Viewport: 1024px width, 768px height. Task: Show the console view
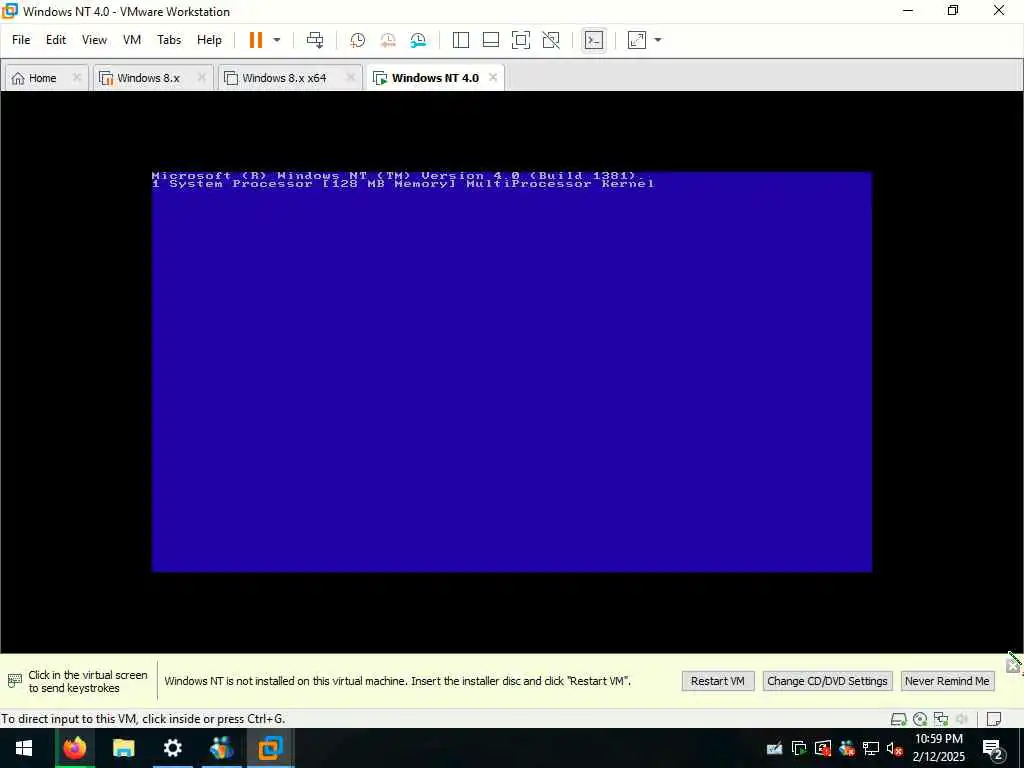point(594,40)
